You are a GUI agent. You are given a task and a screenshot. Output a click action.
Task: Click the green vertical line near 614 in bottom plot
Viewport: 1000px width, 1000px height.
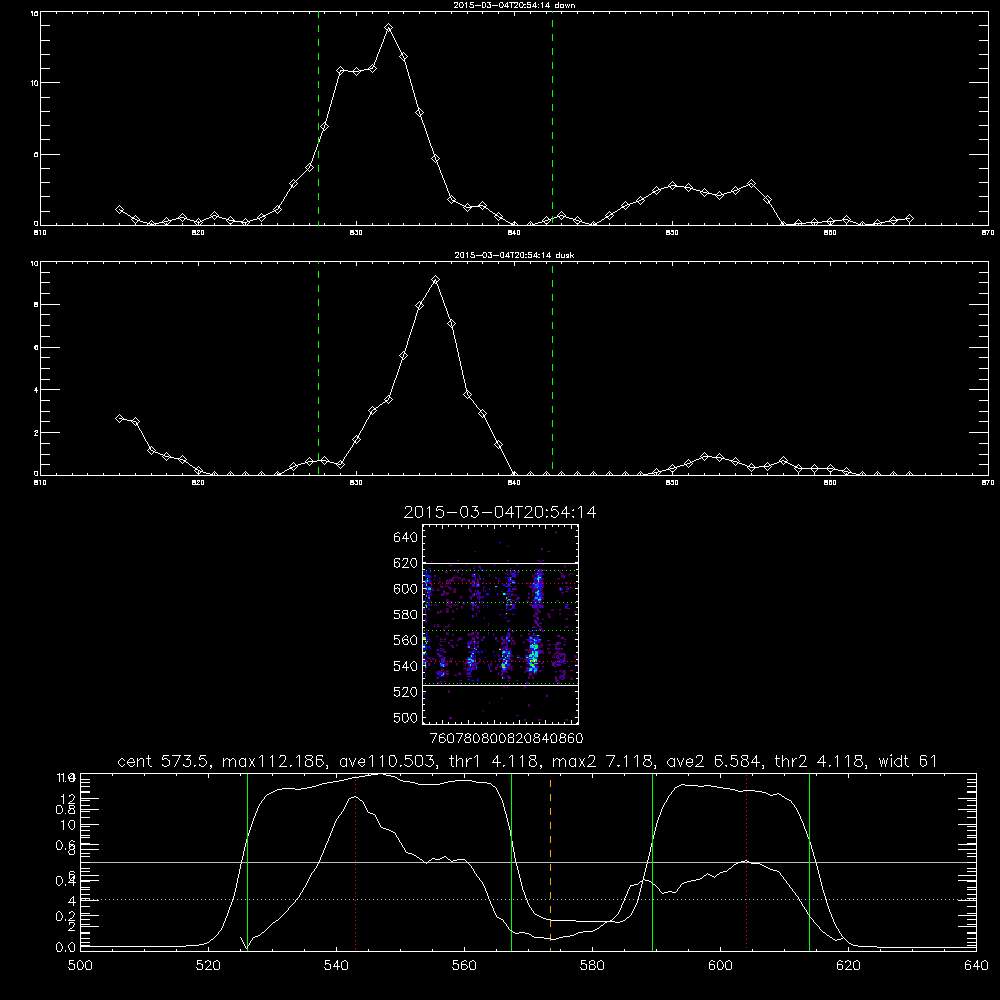[809, 861]
